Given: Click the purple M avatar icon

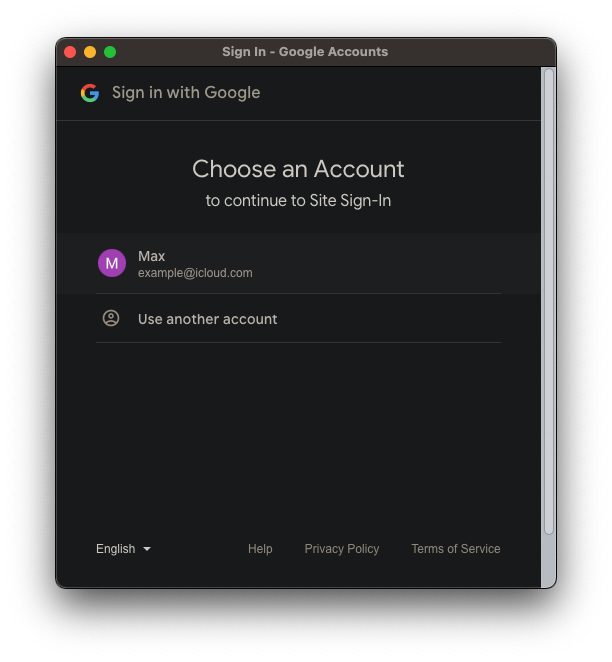Looking at the screenshot, I should (112, 263).
